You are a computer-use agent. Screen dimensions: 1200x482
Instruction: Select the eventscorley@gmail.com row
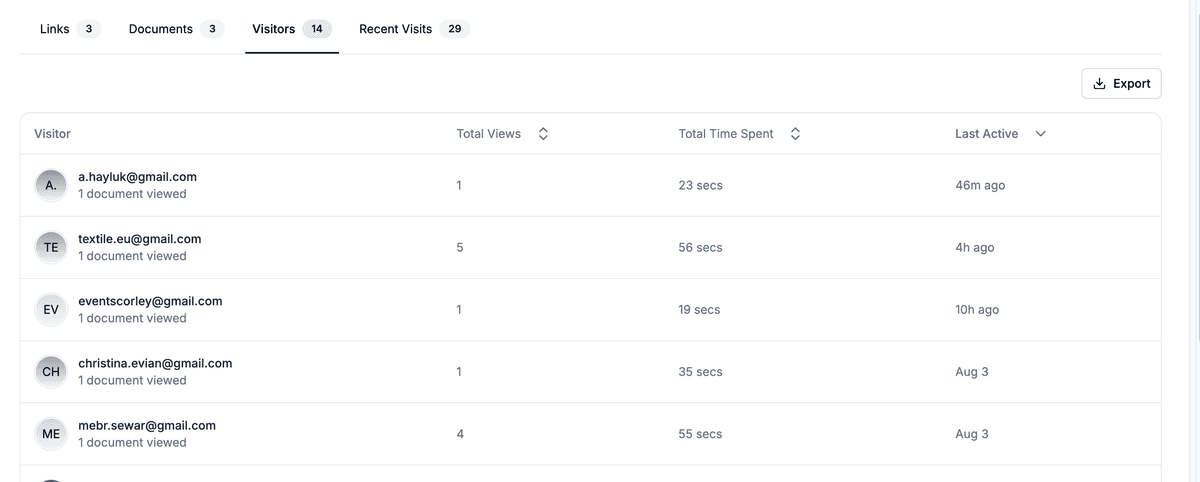(x=150, y=301)
